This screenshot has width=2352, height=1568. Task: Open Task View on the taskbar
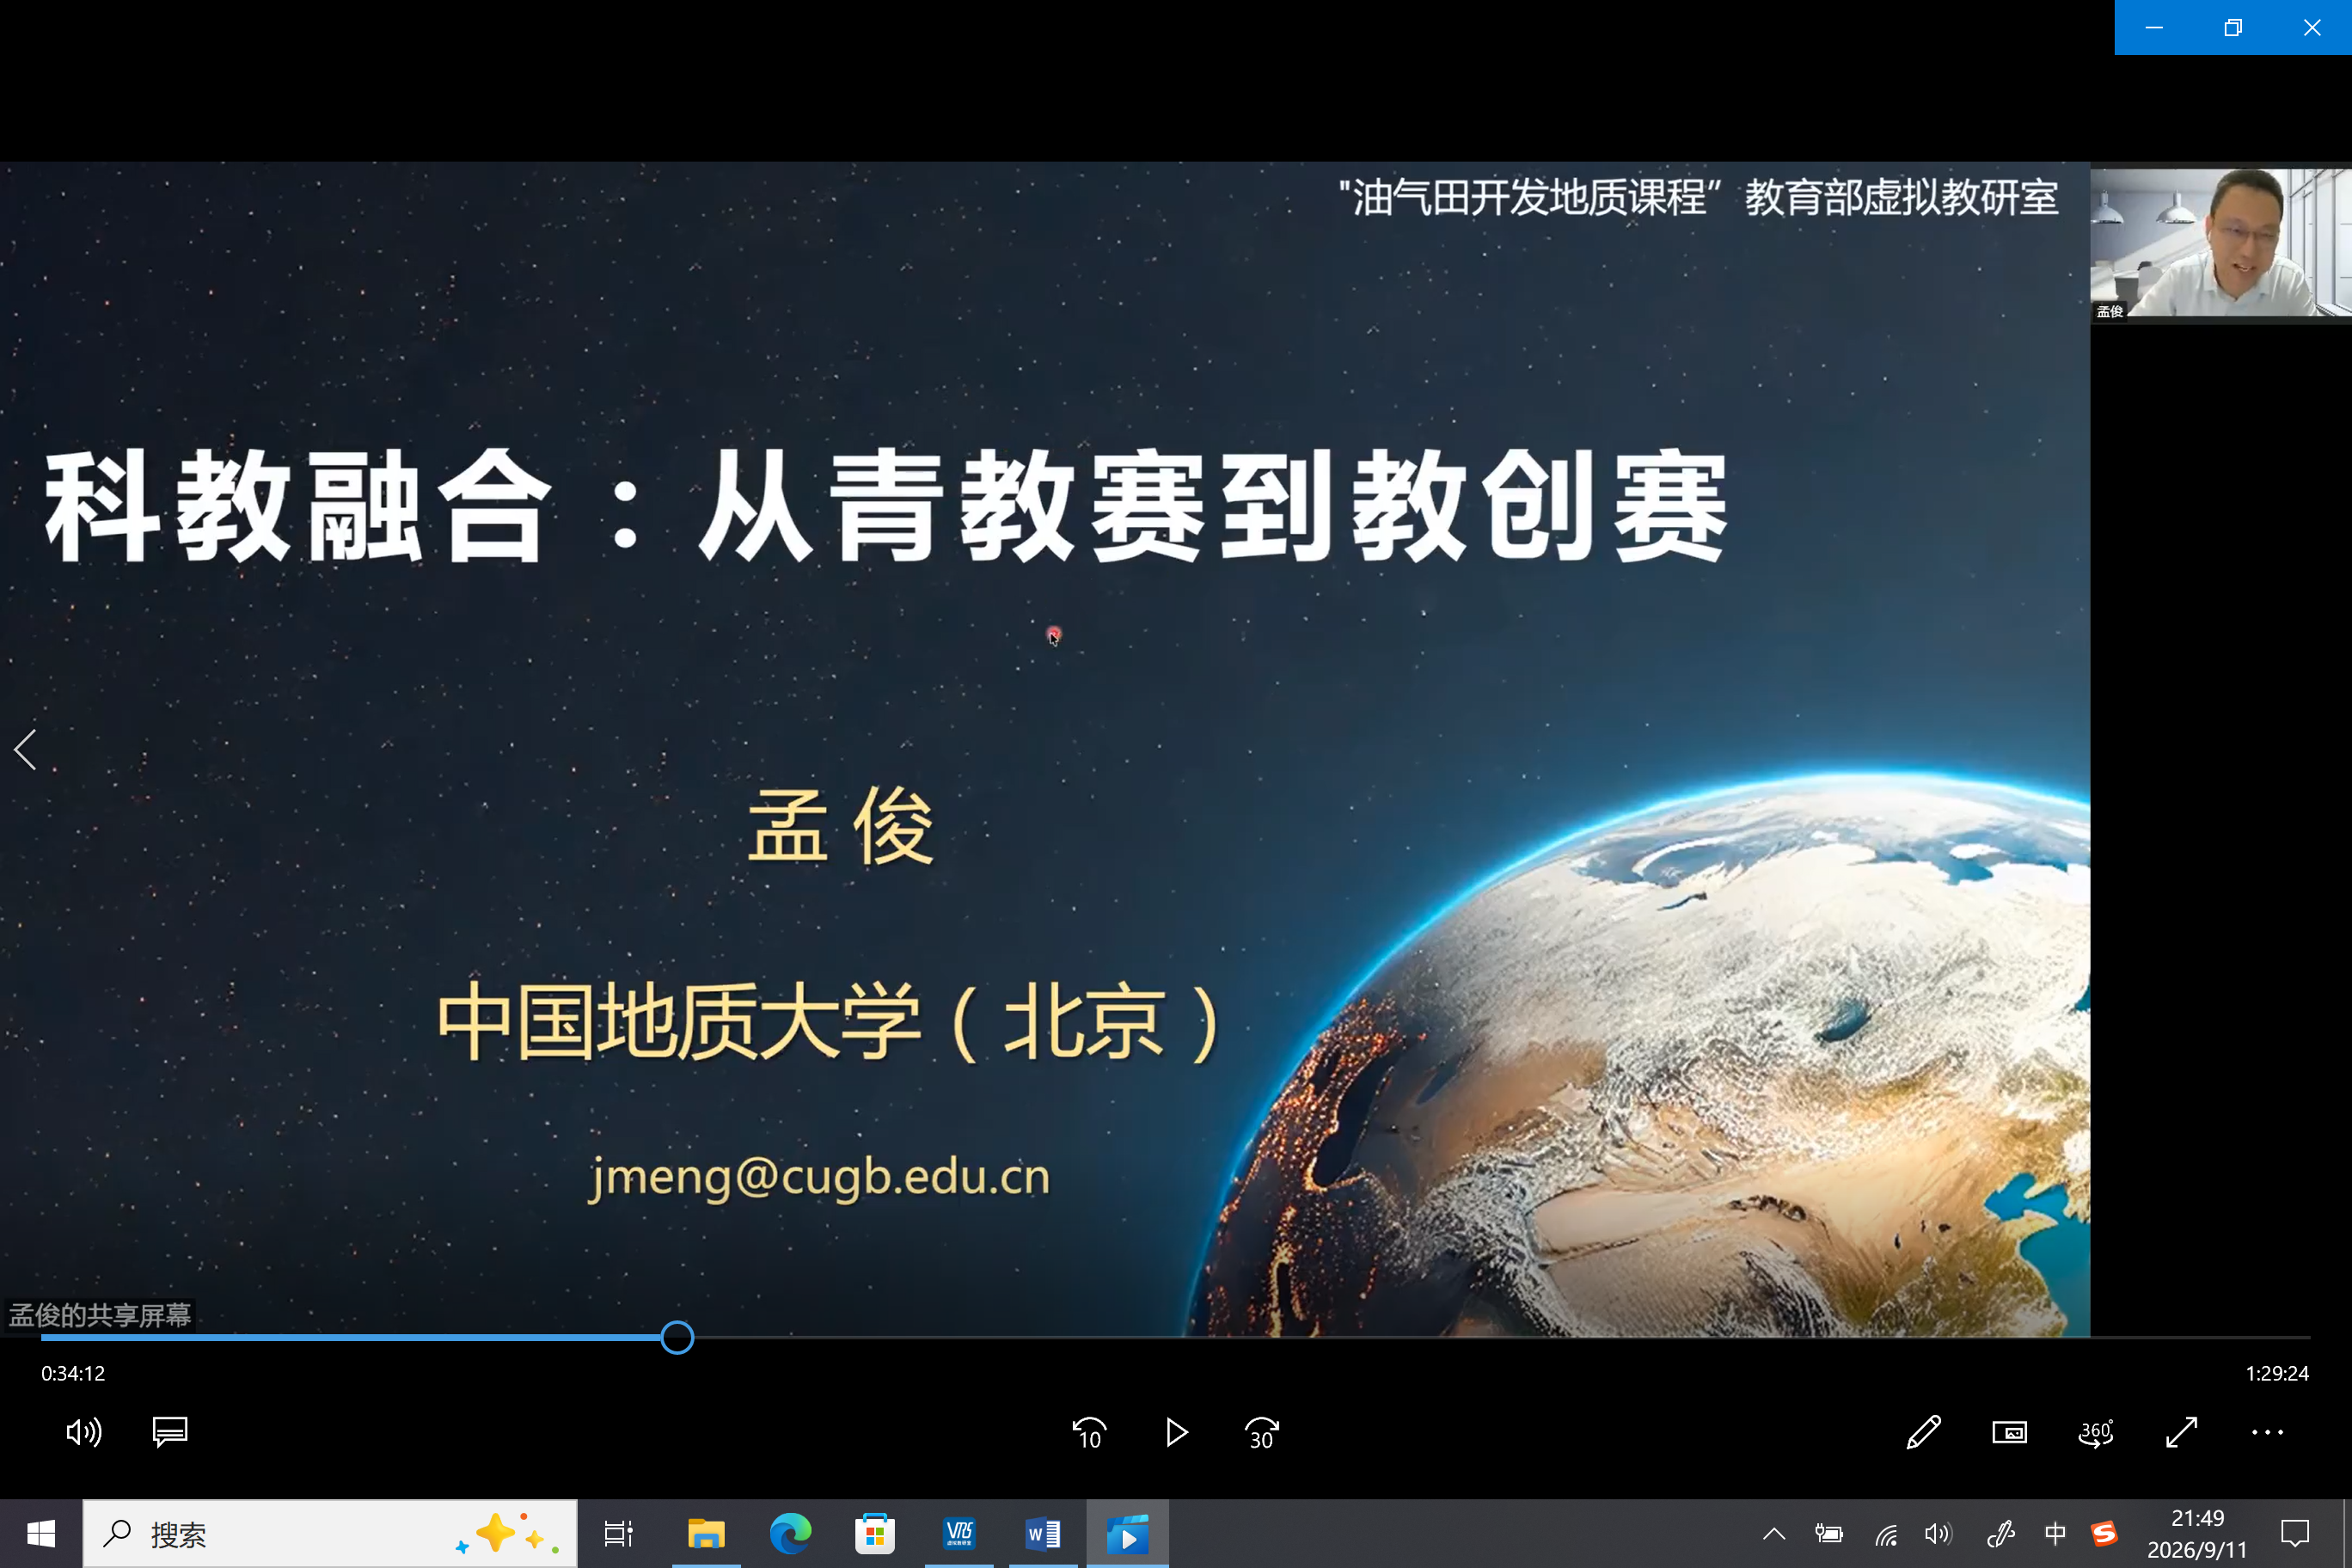coord(618,1533)
